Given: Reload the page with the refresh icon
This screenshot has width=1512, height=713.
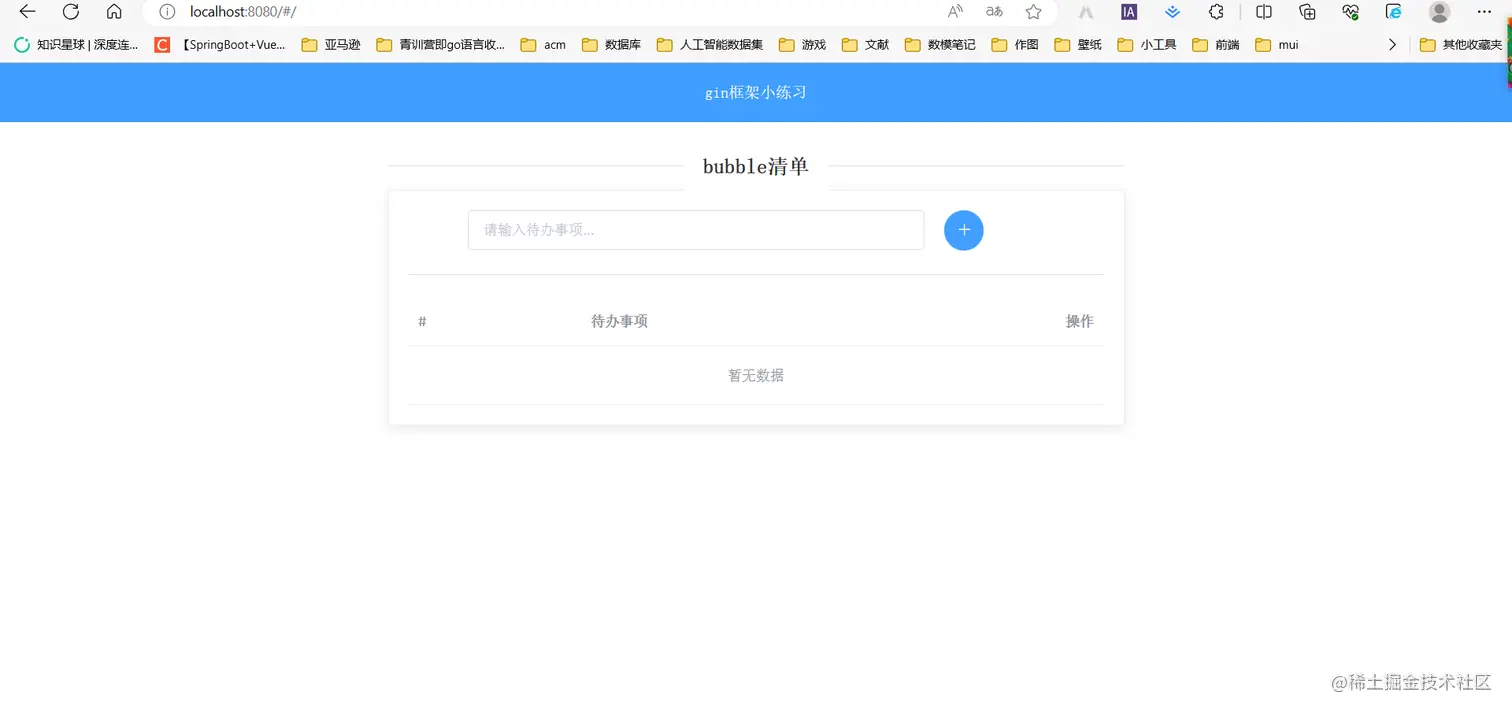Looking at the screenshot, I should point(71,12).
